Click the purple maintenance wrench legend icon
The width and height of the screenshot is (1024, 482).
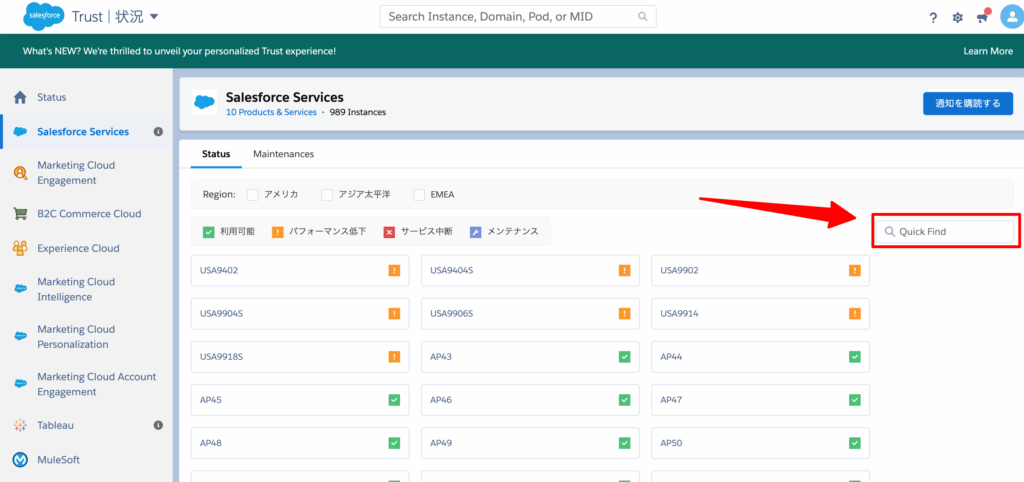point(475,232)
